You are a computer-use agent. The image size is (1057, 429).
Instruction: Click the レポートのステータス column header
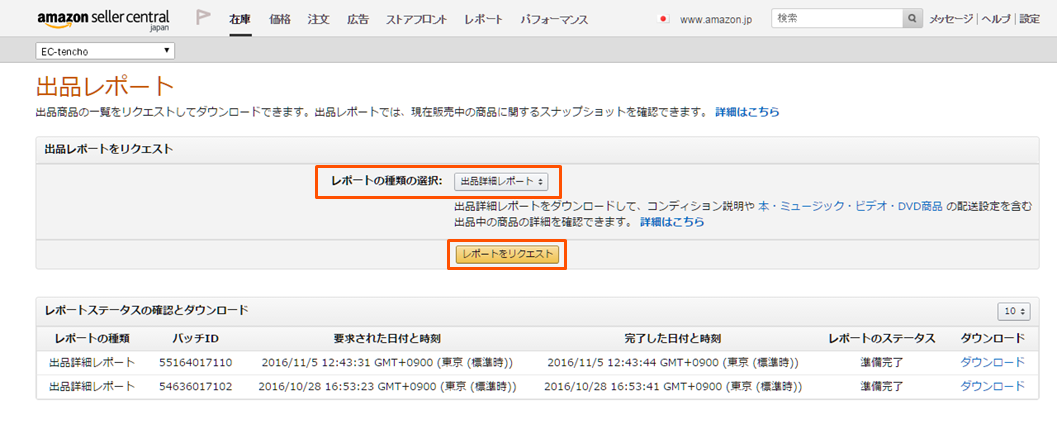pyautogui.click(x=882, y=338)
